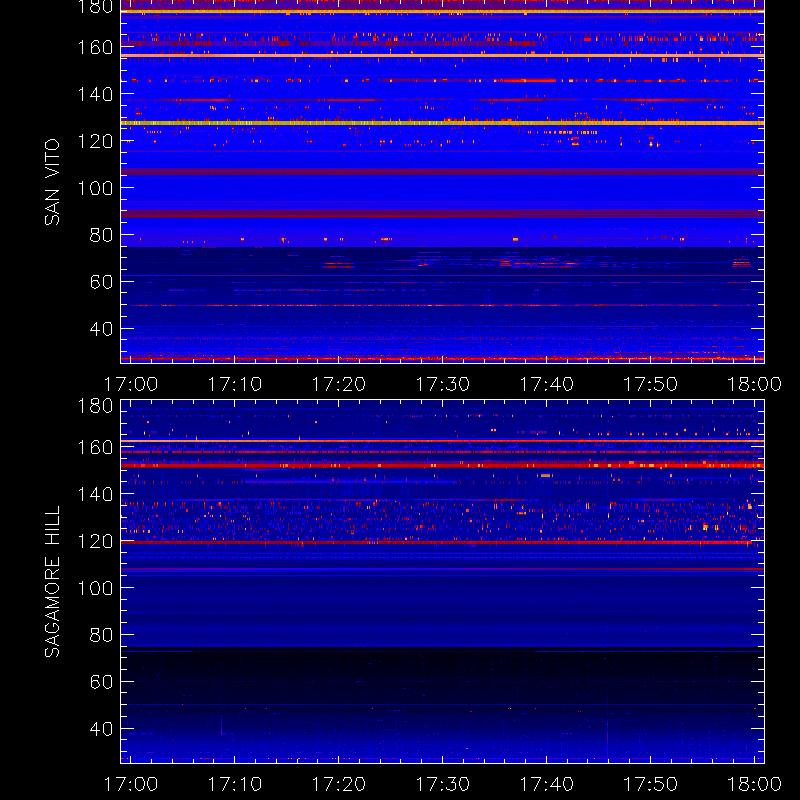Click the red band near 119 in the Sagamore Hill plot
This screenshot has height=800, width=800.
coord(442,542)
